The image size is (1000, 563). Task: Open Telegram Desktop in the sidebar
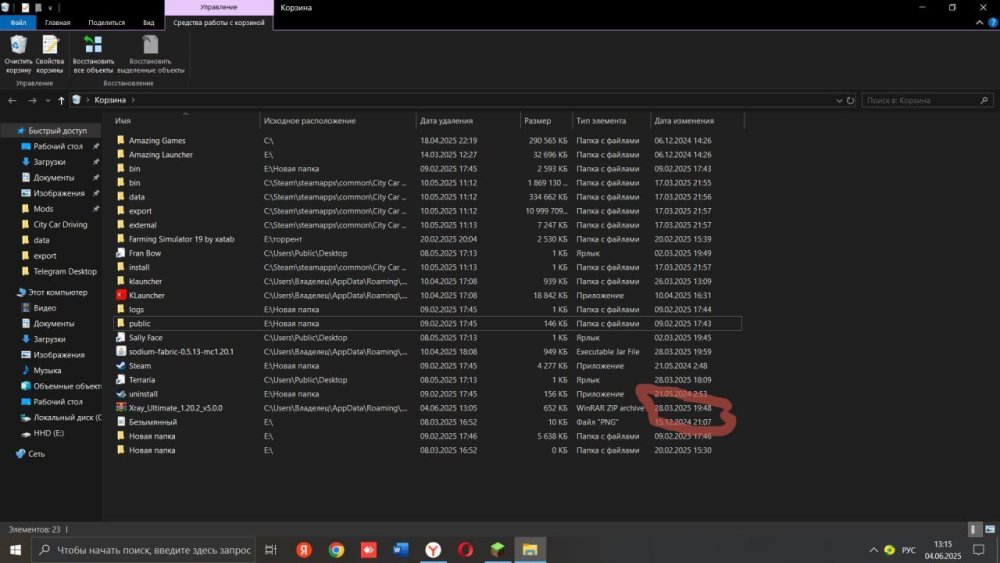pyautogui.click(x=64, y=272)
